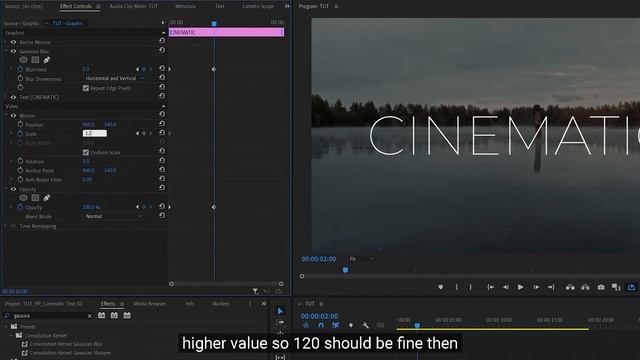Toggle Opacity effect on or off
The image size is (640, 360).
[x=13, y=189]
